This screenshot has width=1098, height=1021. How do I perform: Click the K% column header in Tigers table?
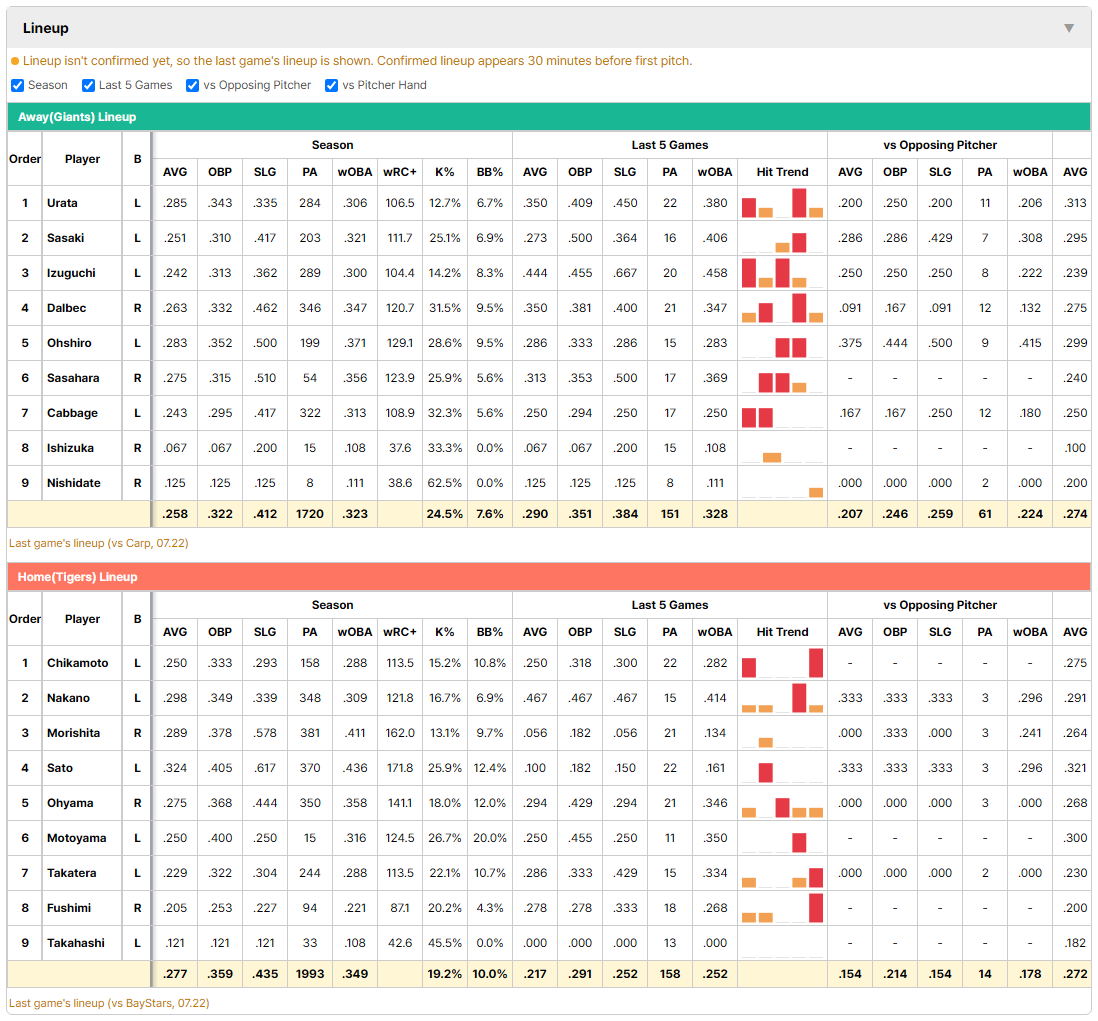pyautogui.click(x=445, y=632)
